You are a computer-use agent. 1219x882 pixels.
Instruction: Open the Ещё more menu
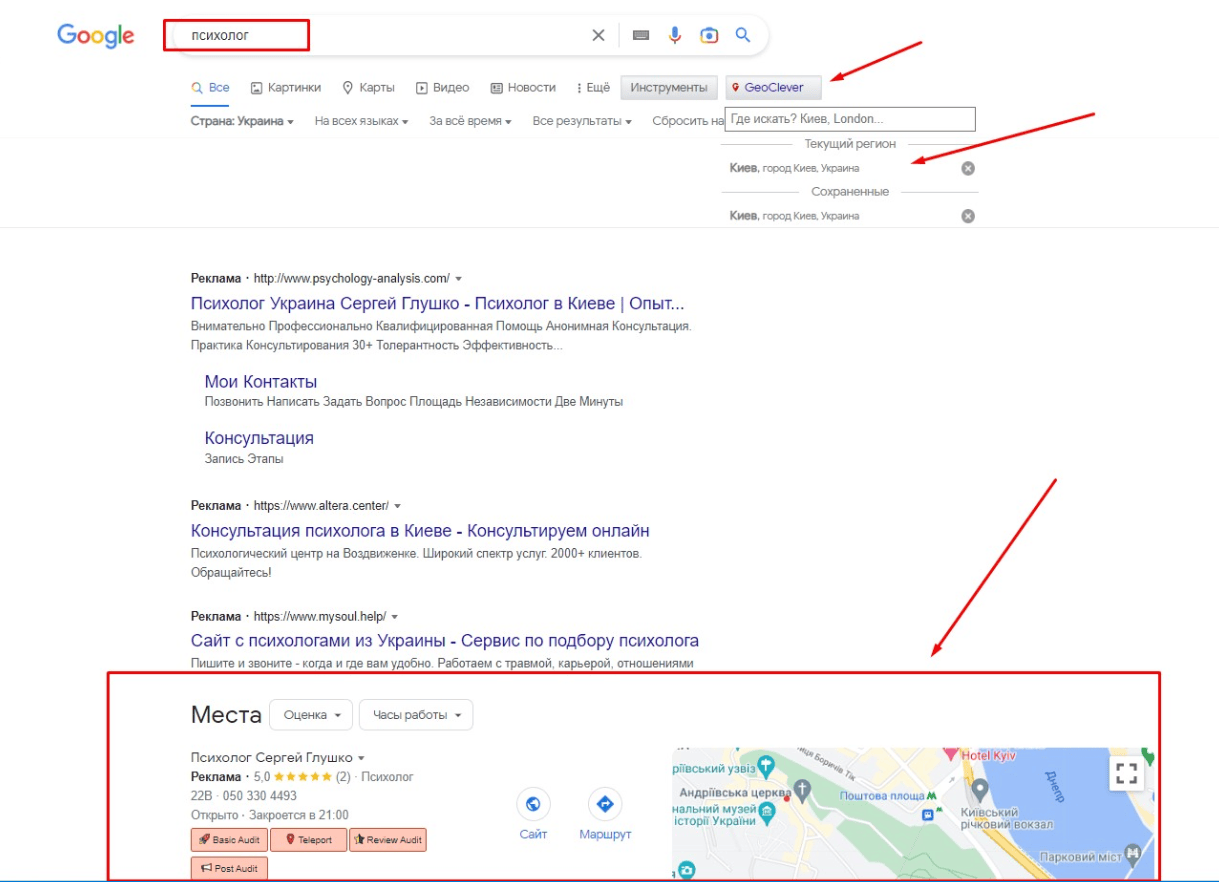pyautogui.click(x=594, y=88)
